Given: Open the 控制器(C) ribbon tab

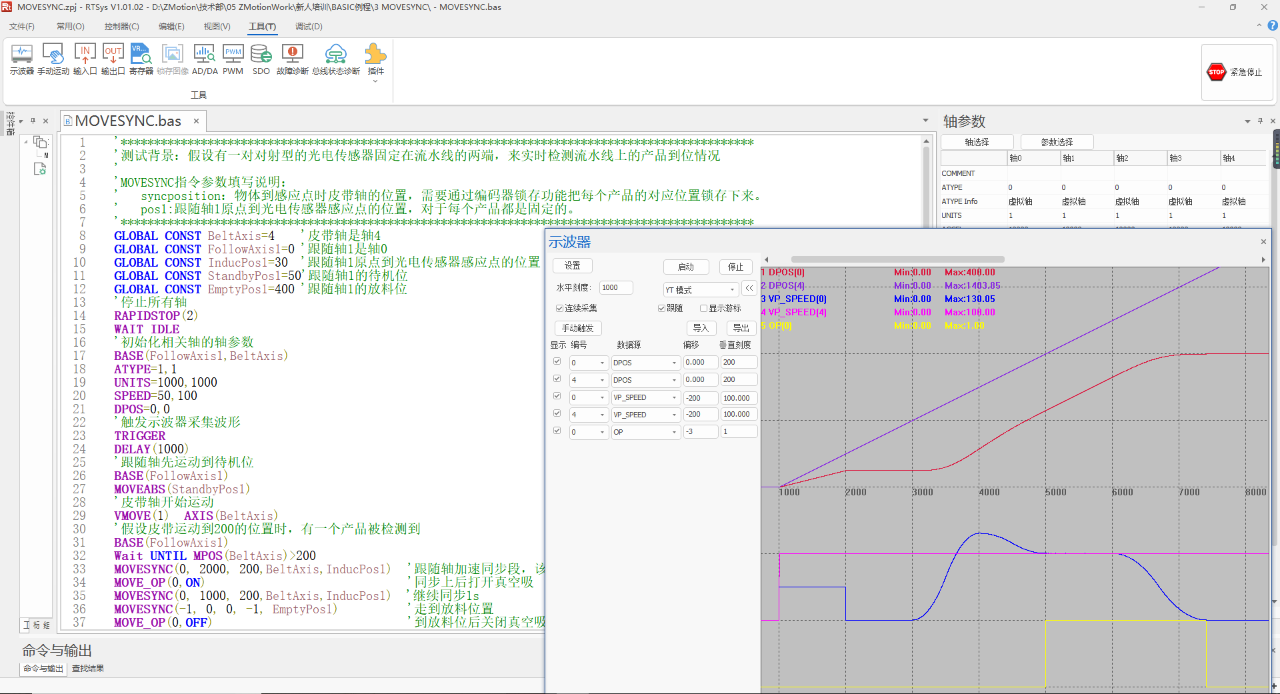Looking at the screenshot, I should tap(122, 26).
